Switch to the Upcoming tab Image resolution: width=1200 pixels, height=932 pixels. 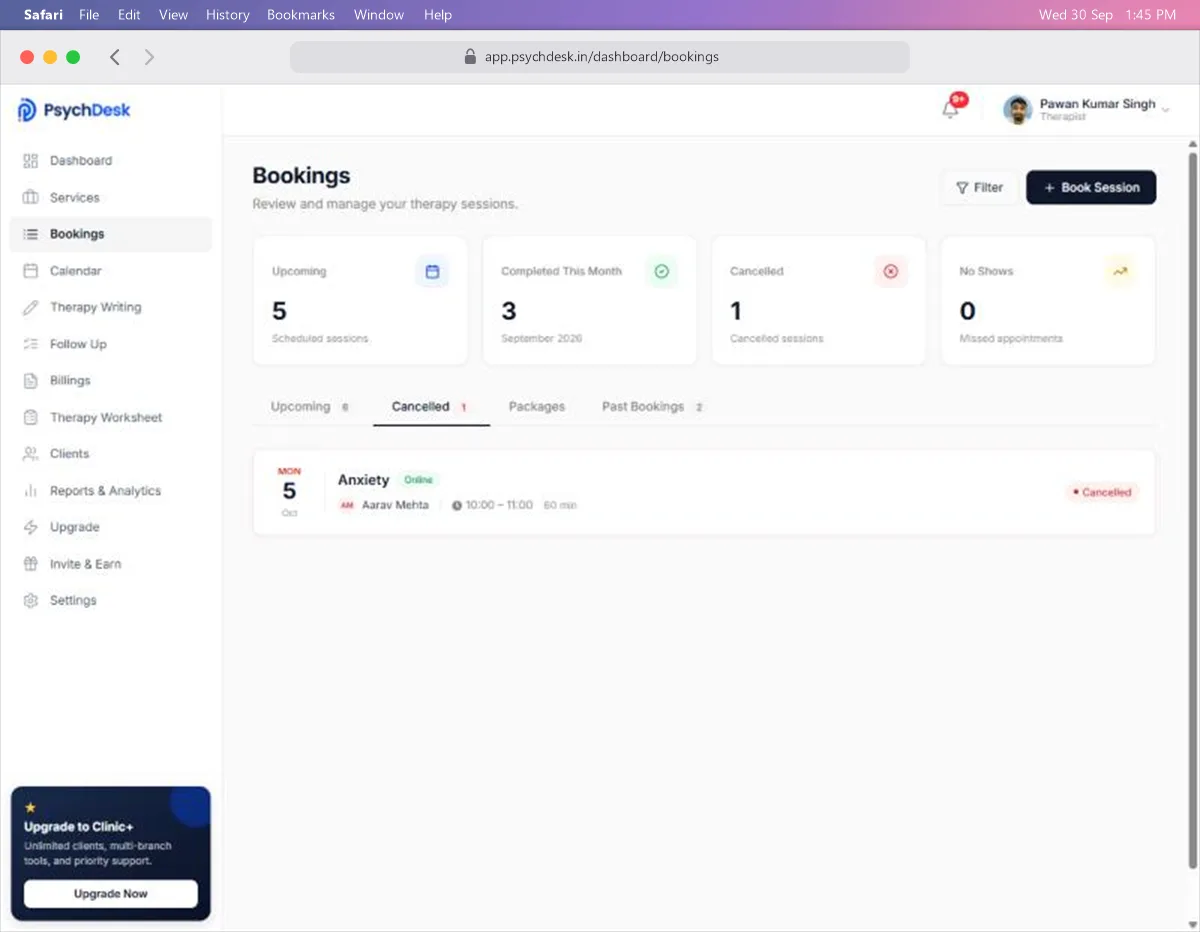[x=310, y=407]
